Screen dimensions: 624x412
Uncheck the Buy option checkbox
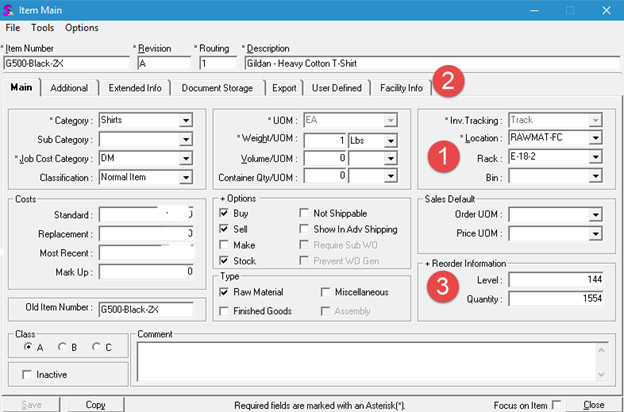(x=226, y=213)
